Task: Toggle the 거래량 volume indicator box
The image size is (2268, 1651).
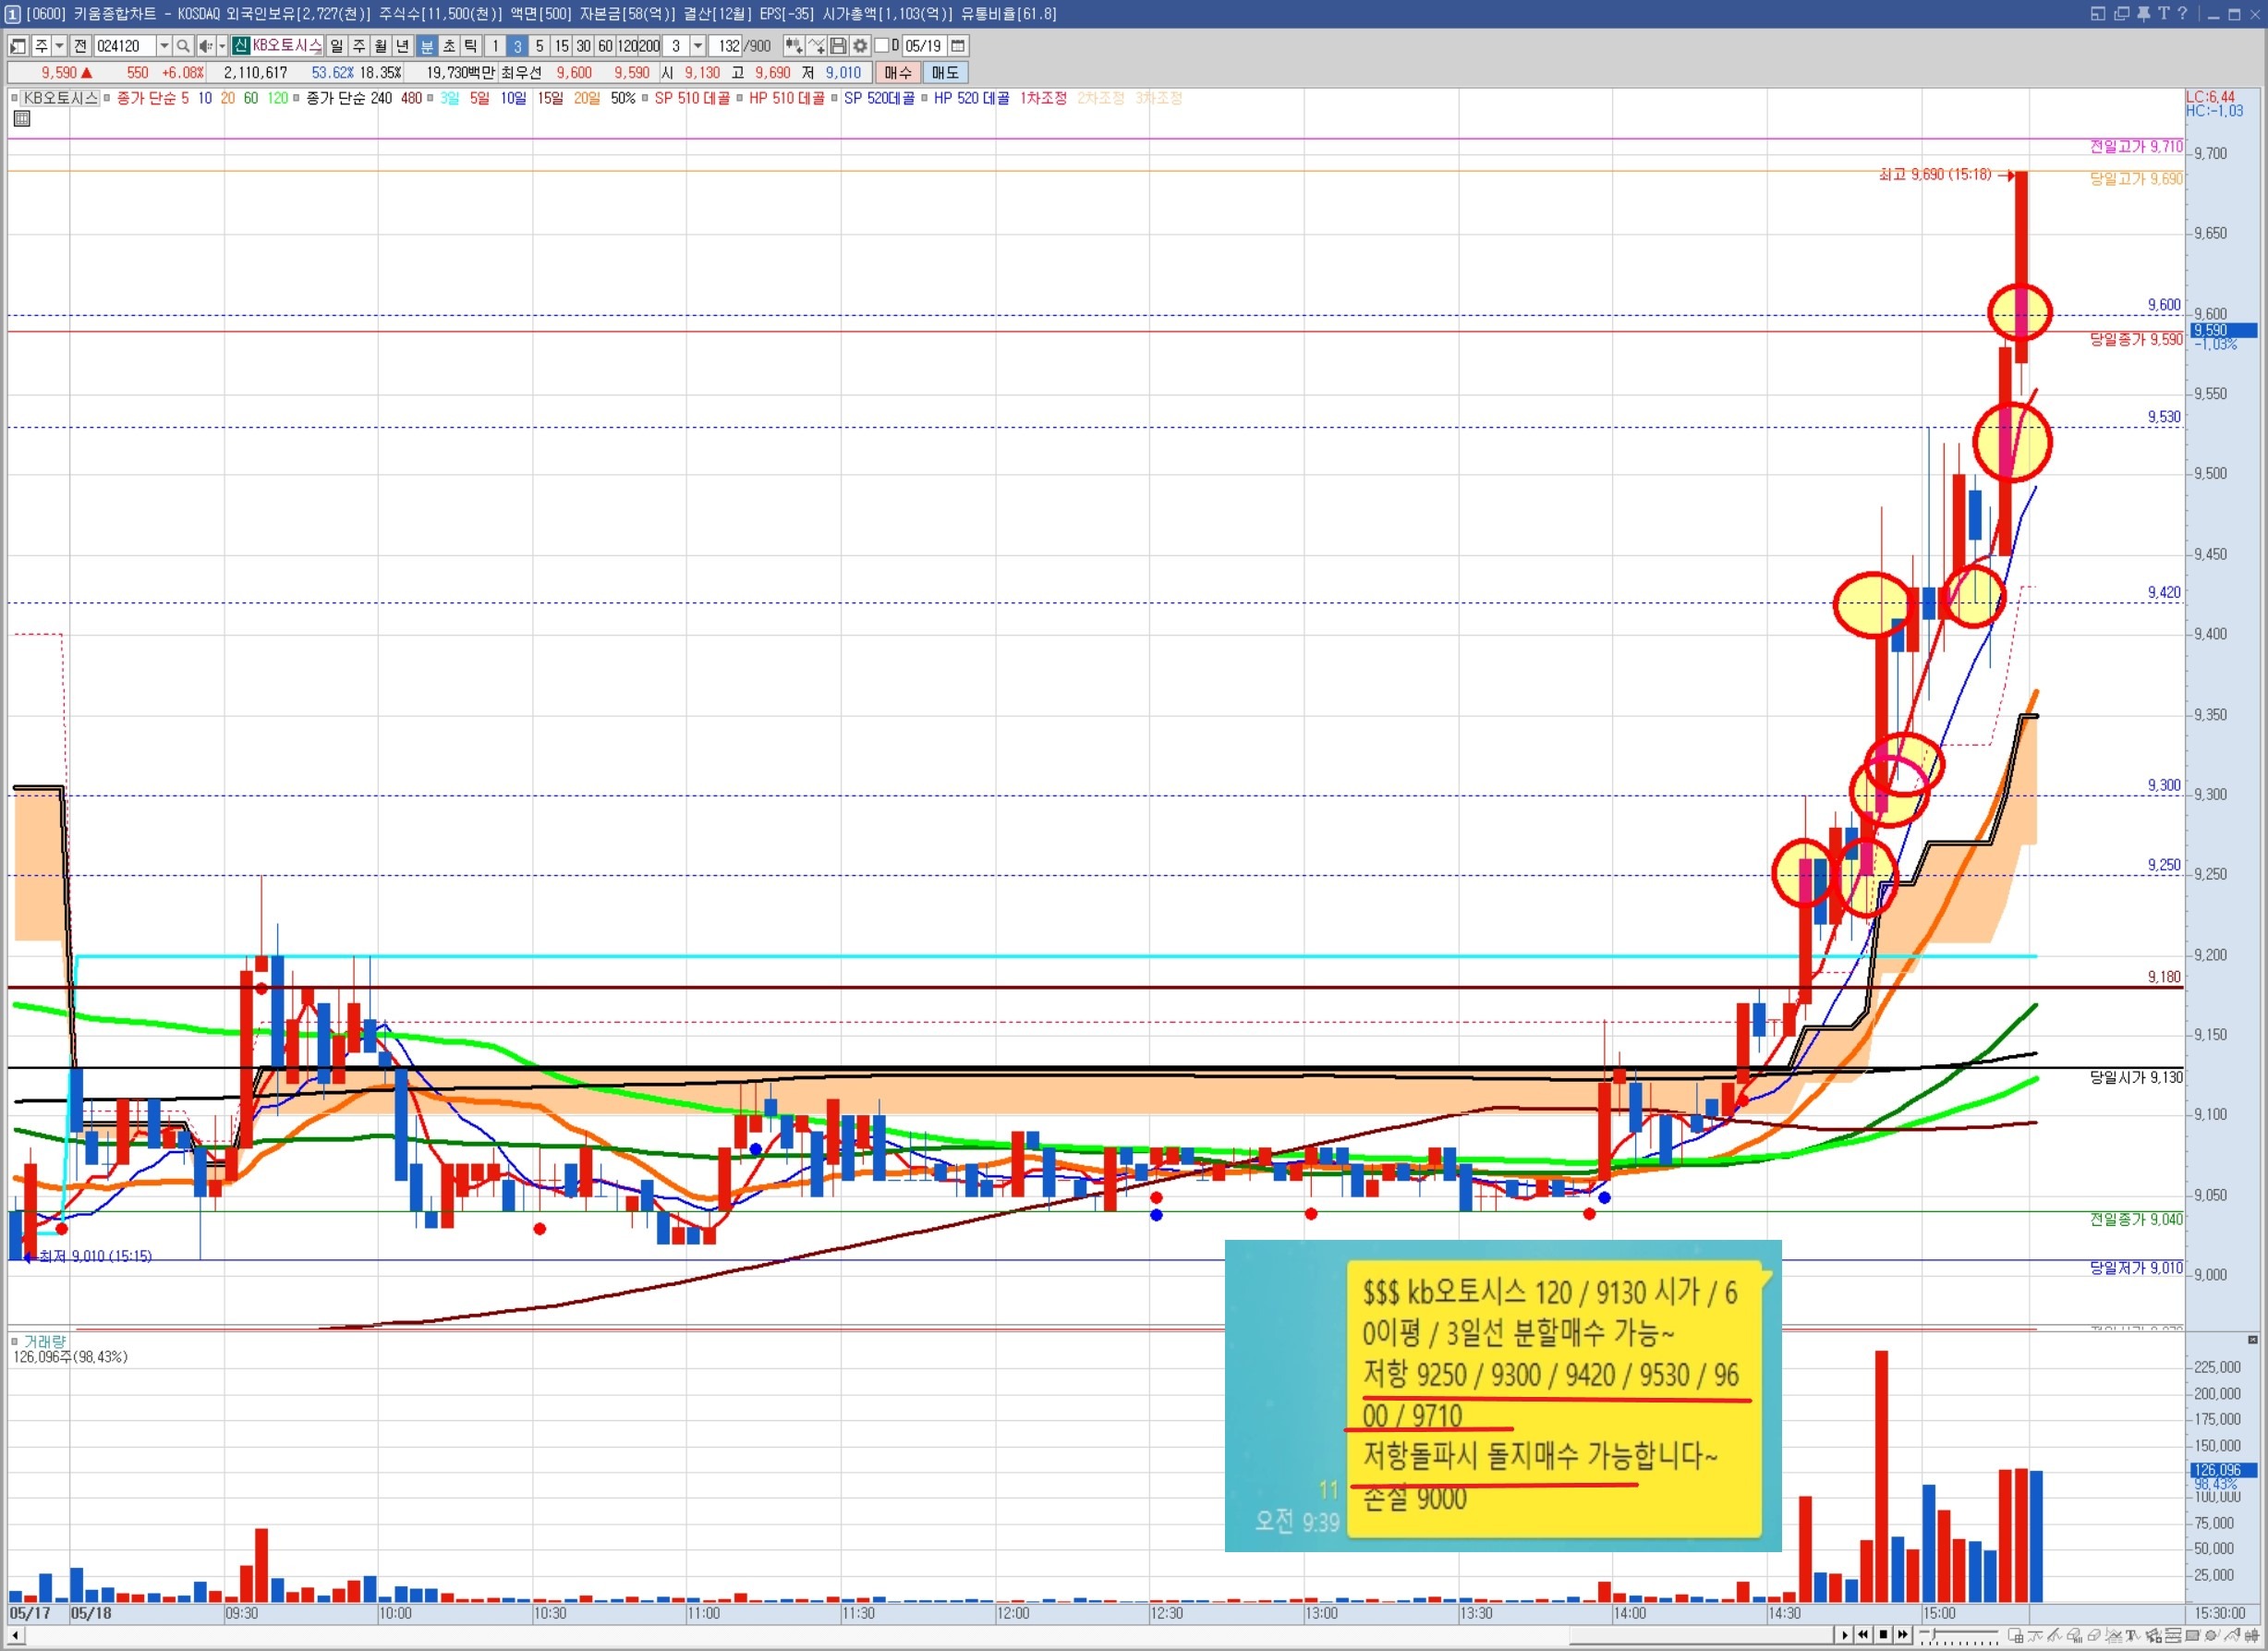Action: 14,1341
